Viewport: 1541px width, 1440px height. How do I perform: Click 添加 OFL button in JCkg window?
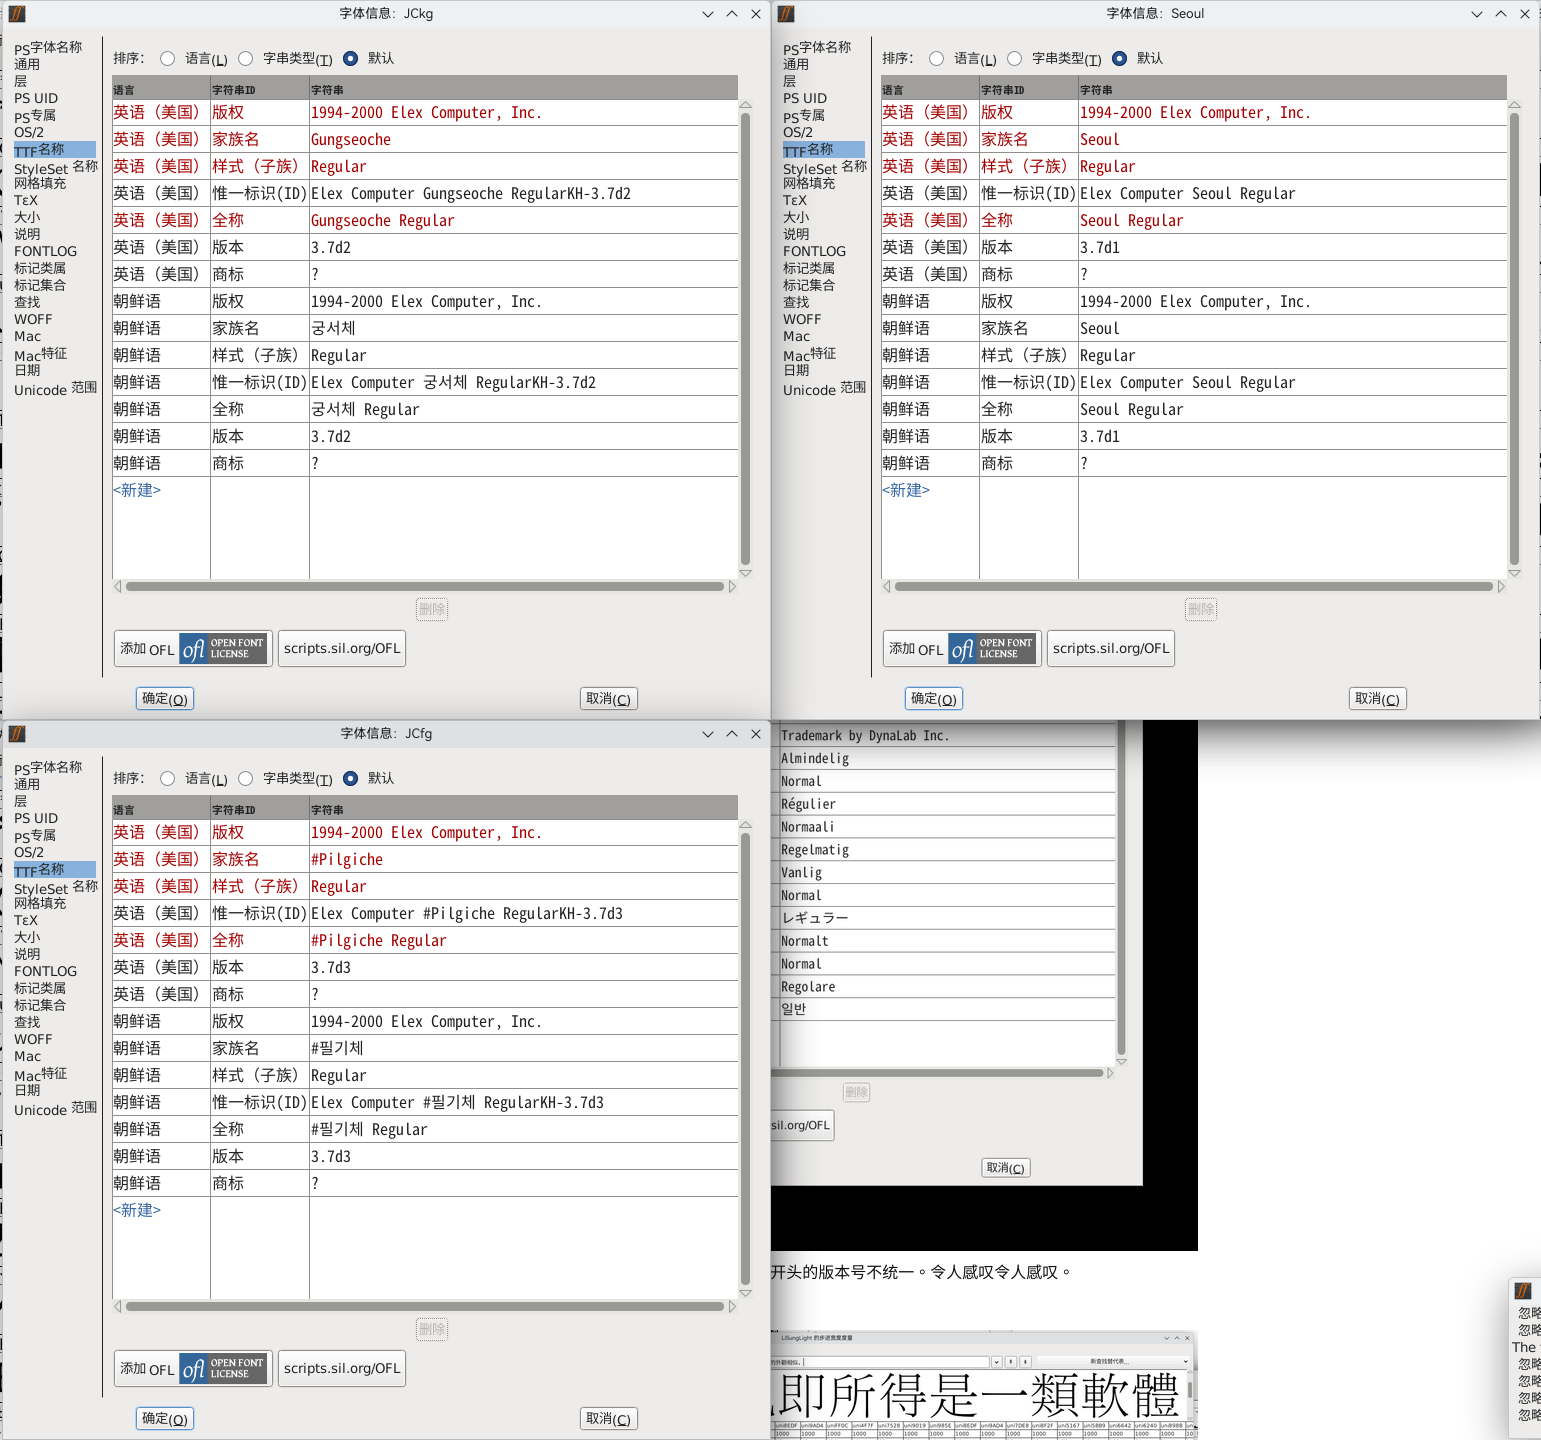(193, 649)
